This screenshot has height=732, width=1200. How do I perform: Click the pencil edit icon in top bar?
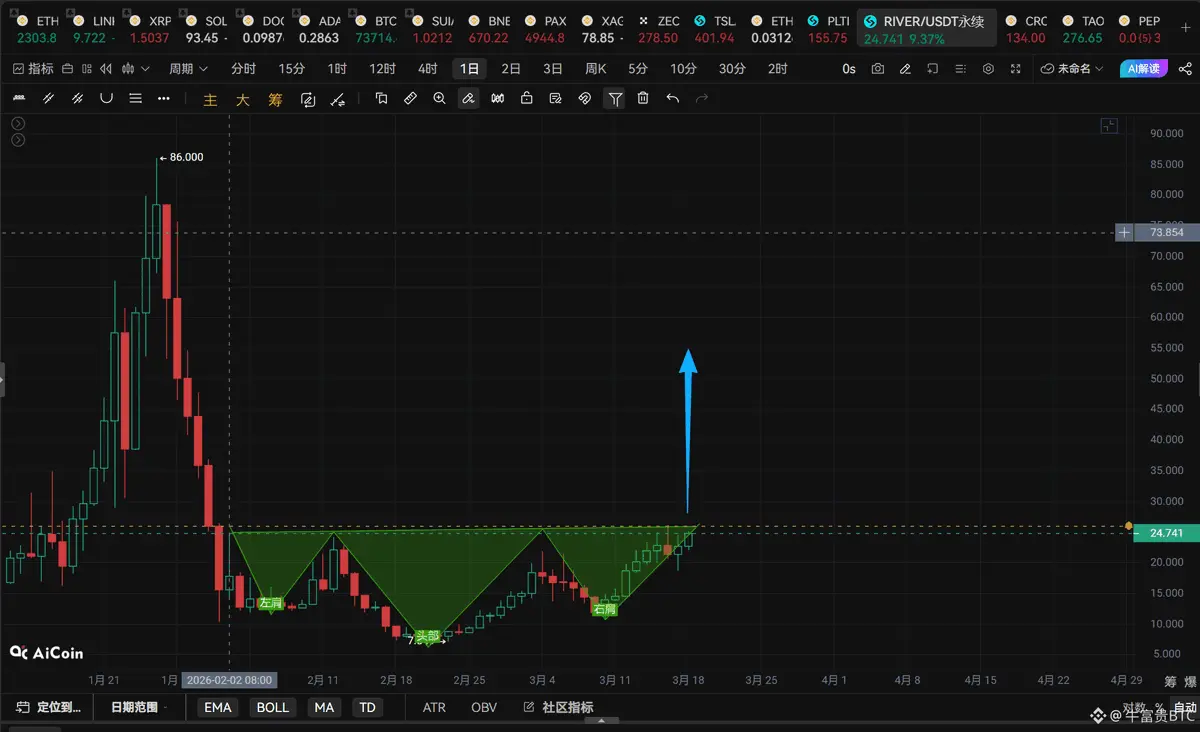click(905, 69)
